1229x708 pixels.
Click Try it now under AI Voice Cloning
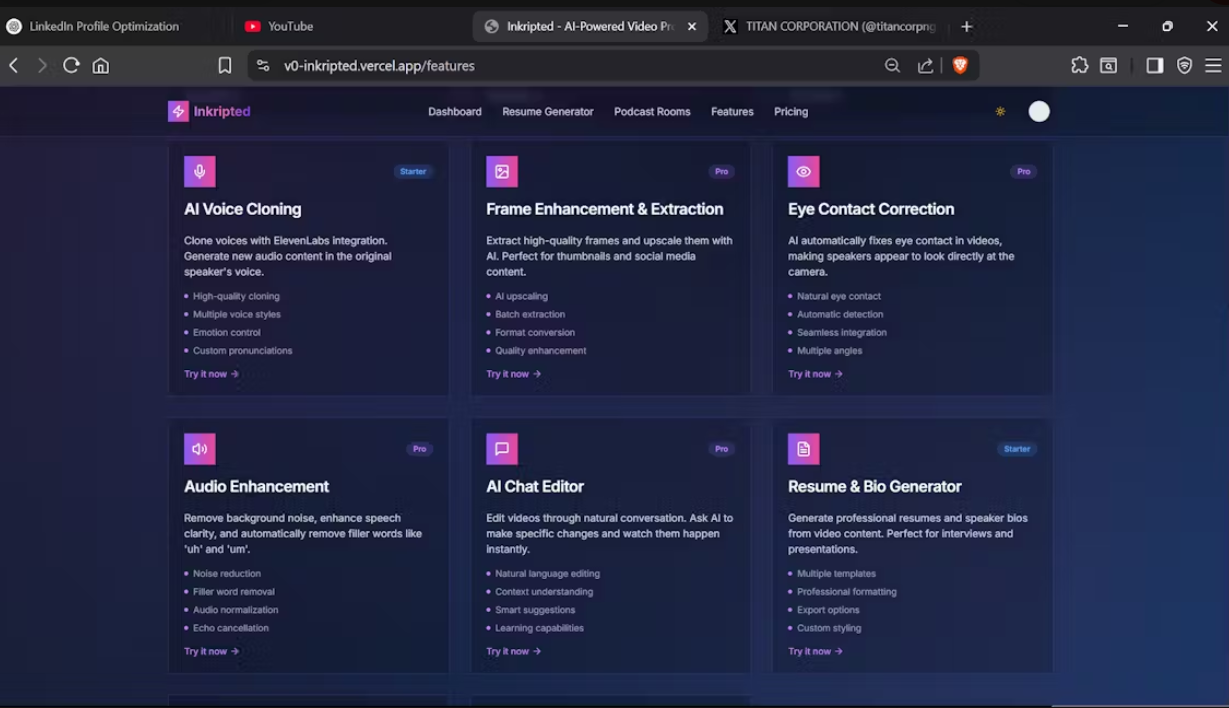[x=211, y=374]
